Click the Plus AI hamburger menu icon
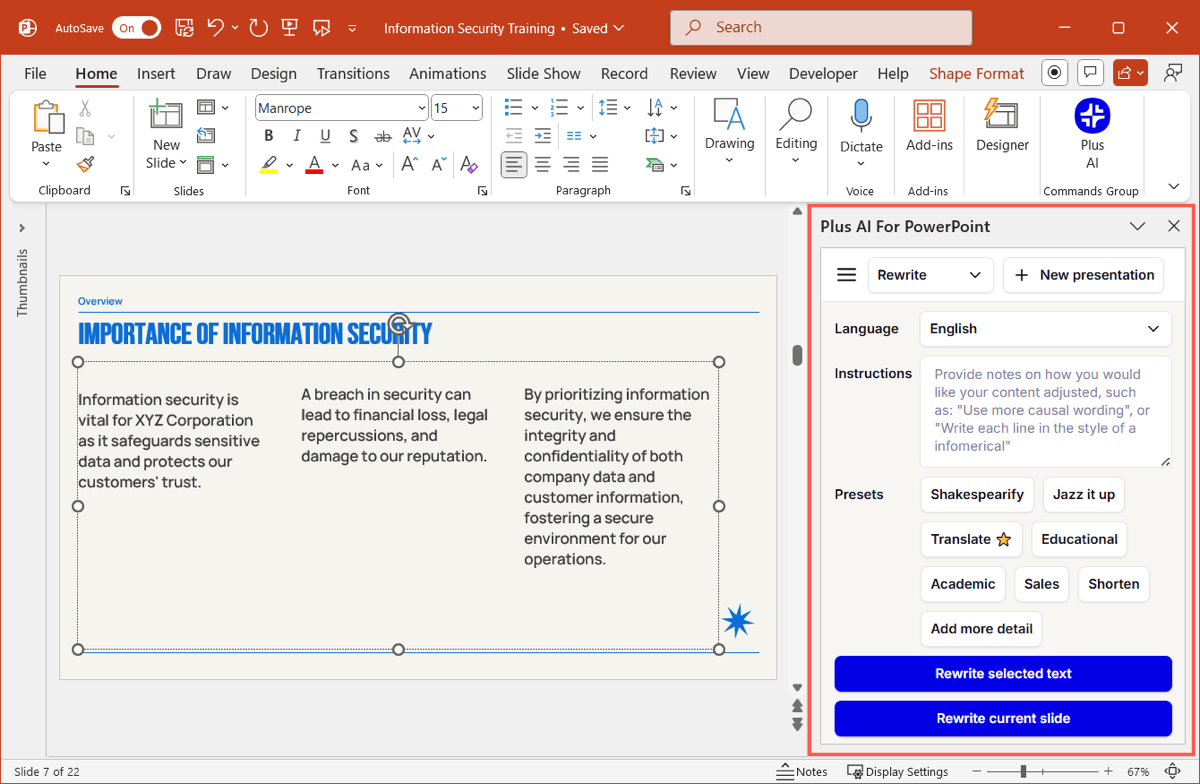The width and height of the screenshot is (1200, 784). click(x=846, y=275)
